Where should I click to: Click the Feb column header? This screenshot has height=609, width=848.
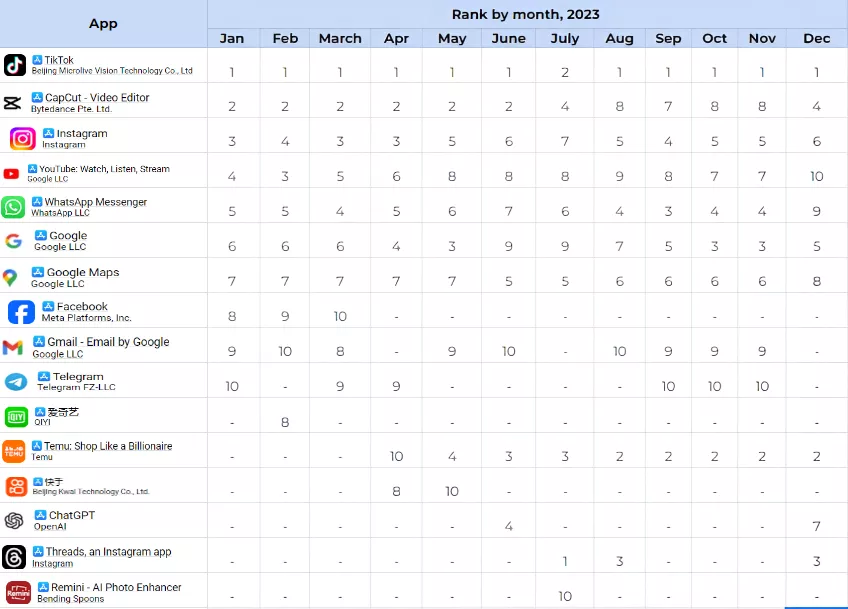tap(285, 38)
